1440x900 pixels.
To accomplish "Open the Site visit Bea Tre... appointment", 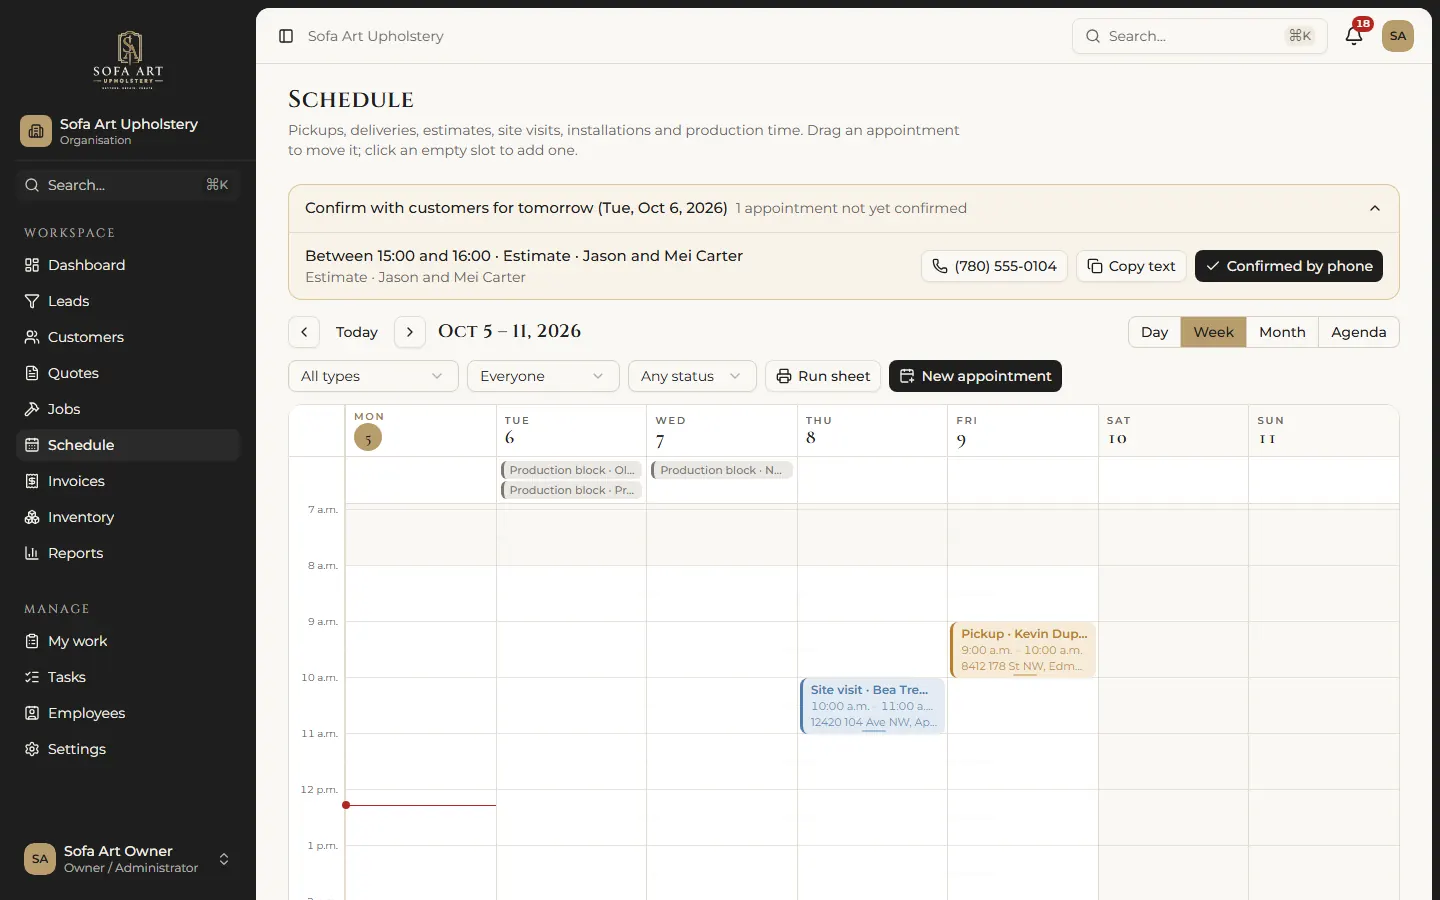I will pyautogui.click(x=872, y=706).
